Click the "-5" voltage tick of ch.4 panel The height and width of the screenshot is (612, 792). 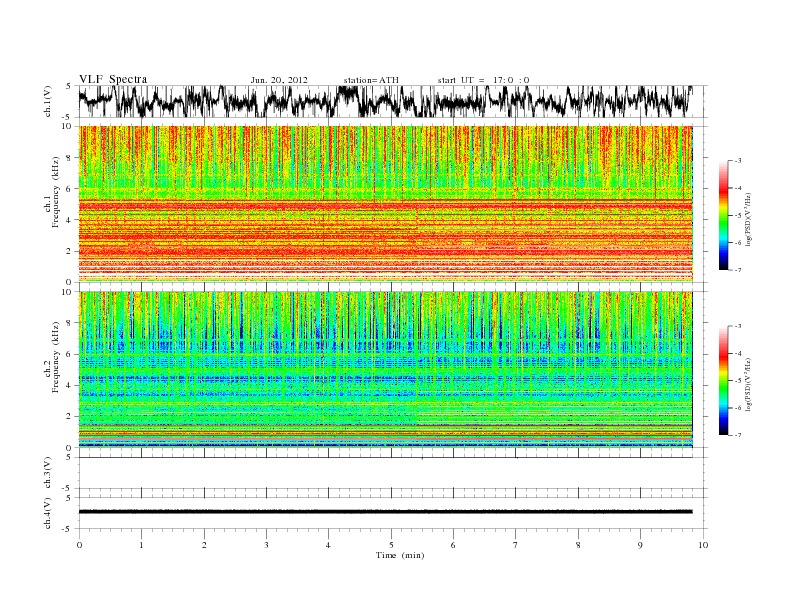point(67,529)
